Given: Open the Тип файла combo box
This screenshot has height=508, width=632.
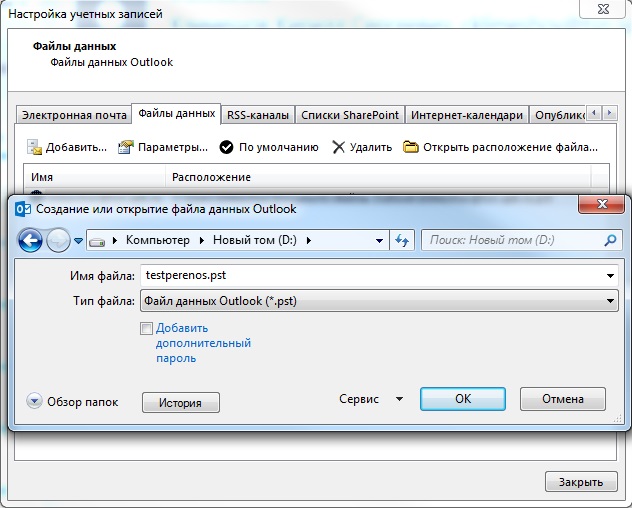Looking at the screenshot, I should (379, 301).
